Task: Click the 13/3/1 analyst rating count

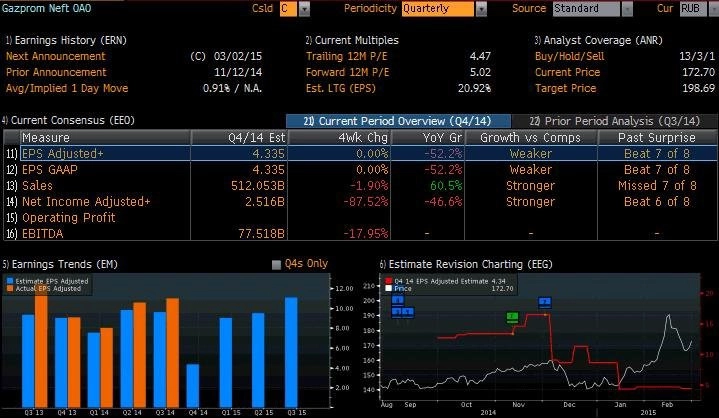Action: (697, 56)
